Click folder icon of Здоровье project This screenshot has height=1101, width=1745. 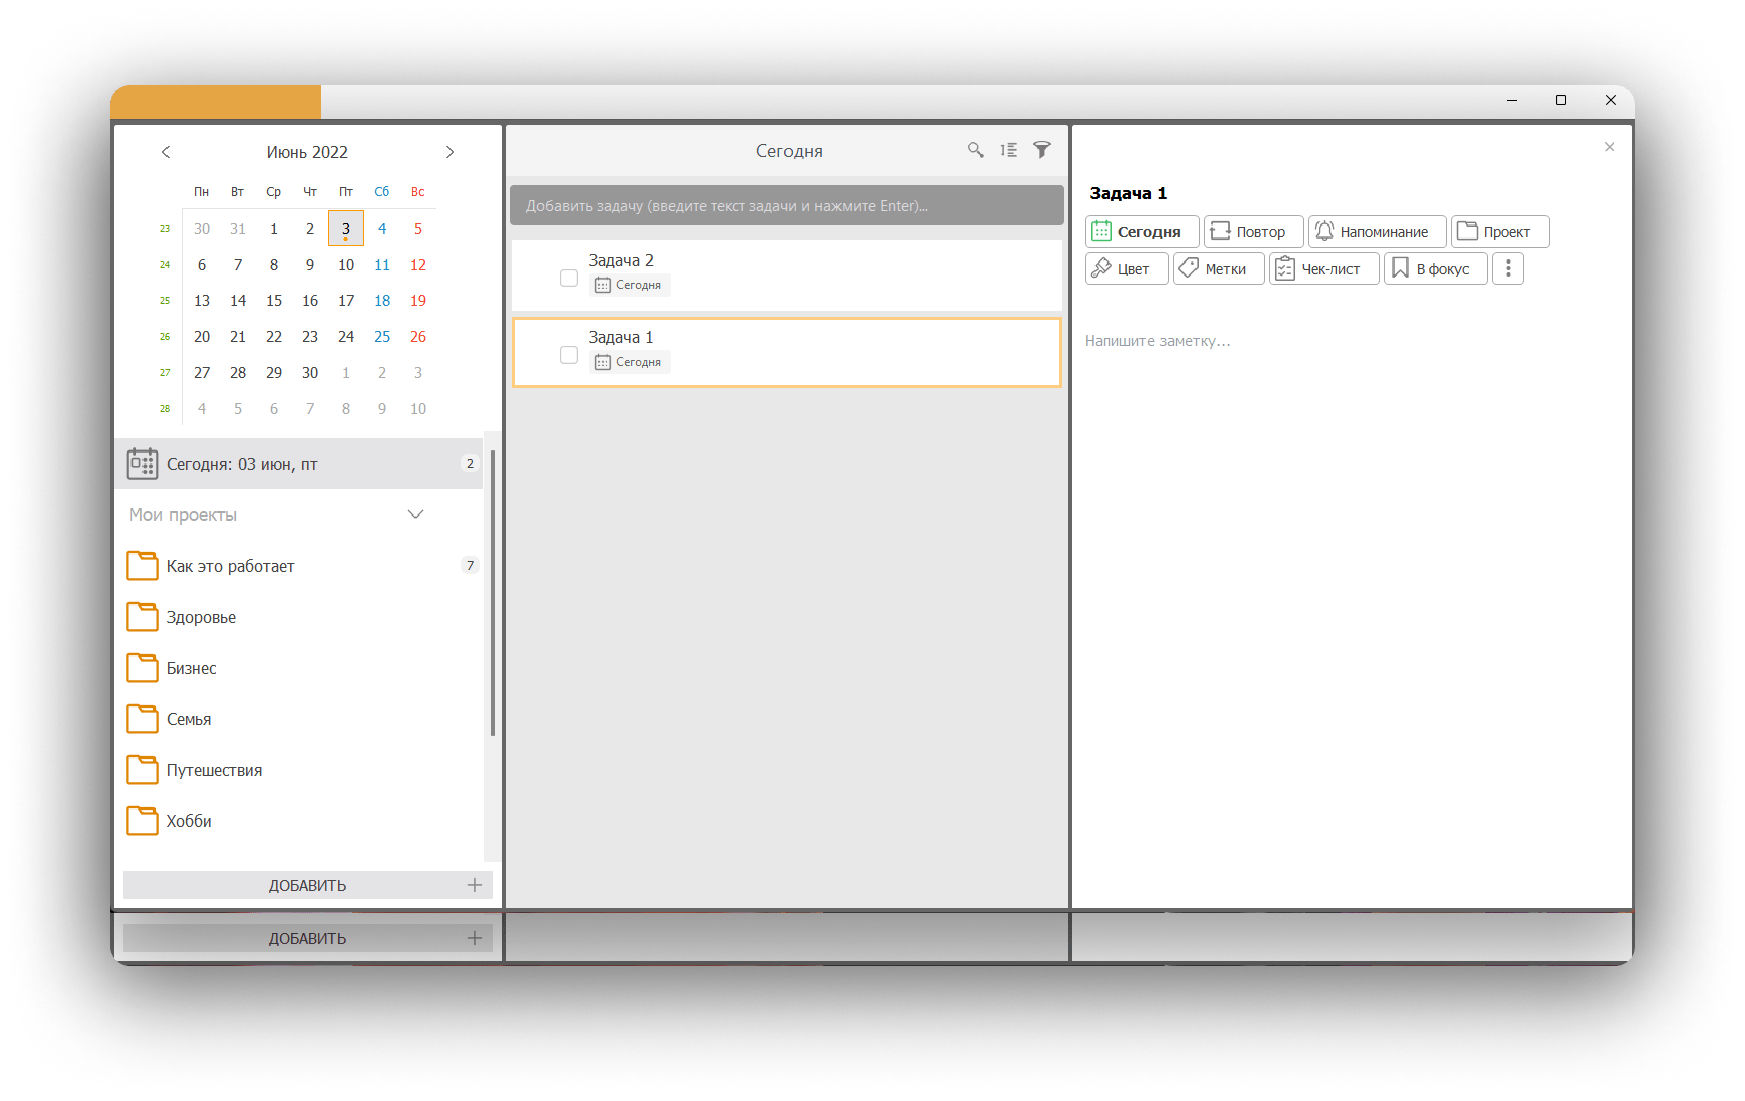point(142,617)
